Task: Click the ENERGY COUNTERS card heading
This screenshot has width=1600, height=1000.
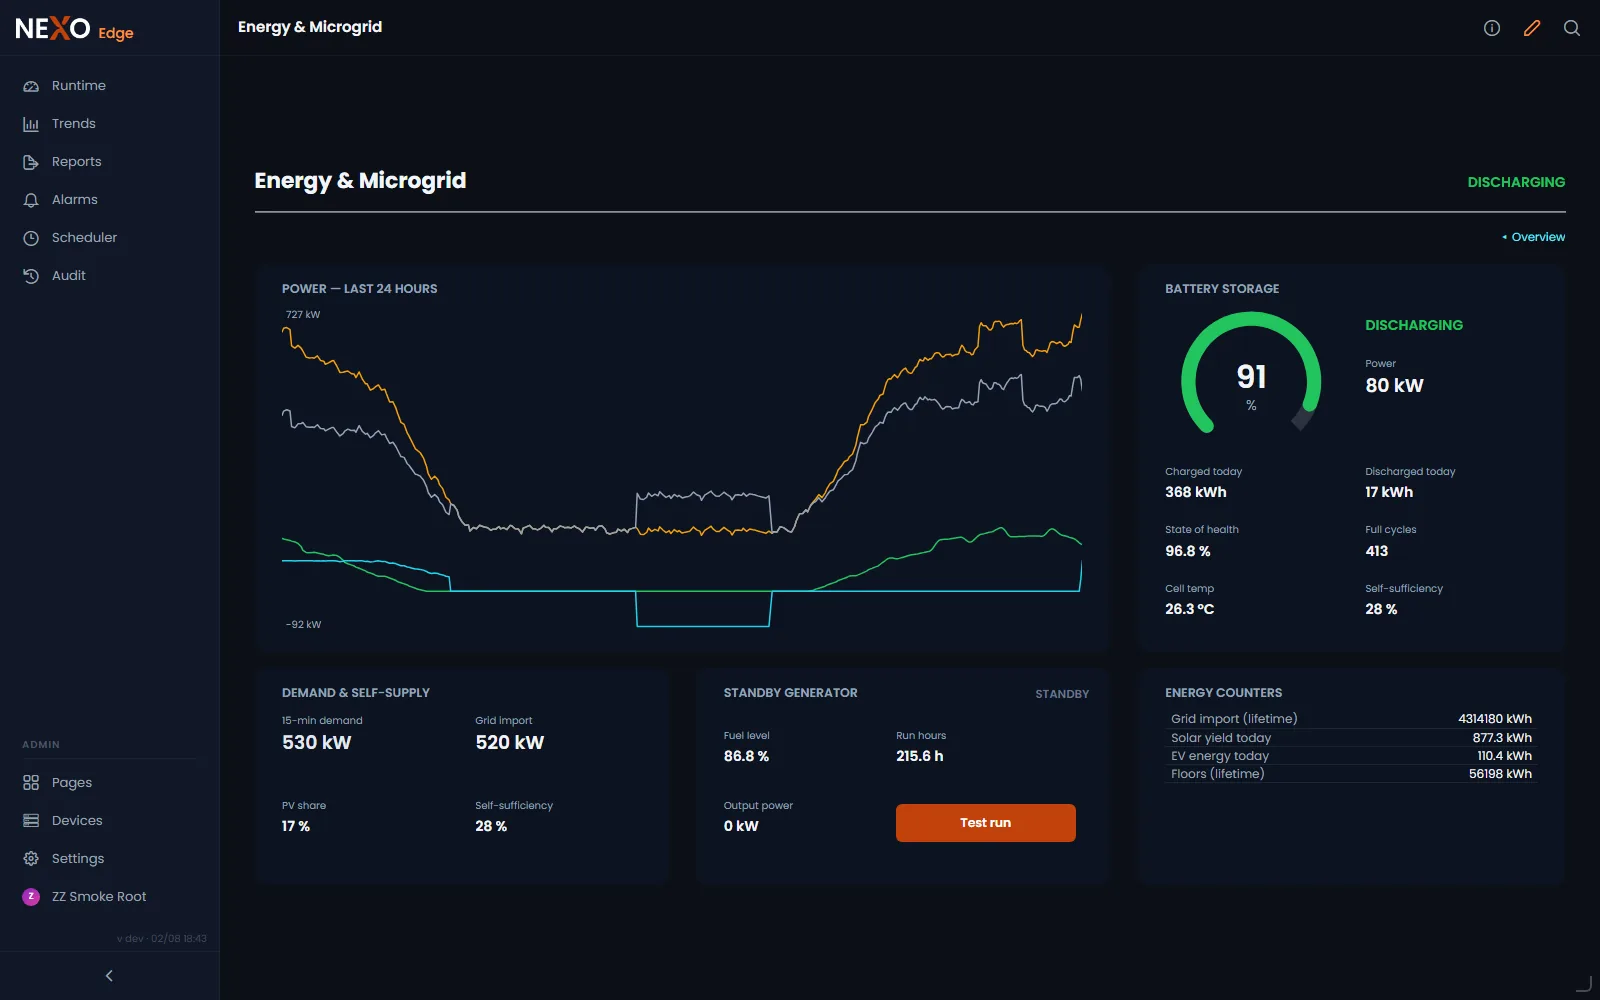Action: [x=1223, y=693]
